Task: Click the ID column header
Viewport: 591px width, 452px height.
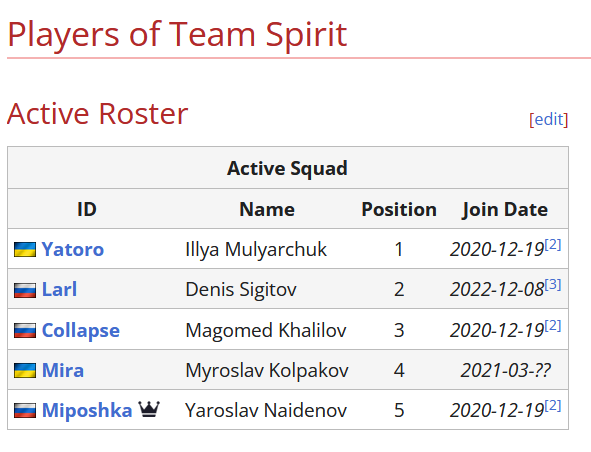Action: point(87,209)
